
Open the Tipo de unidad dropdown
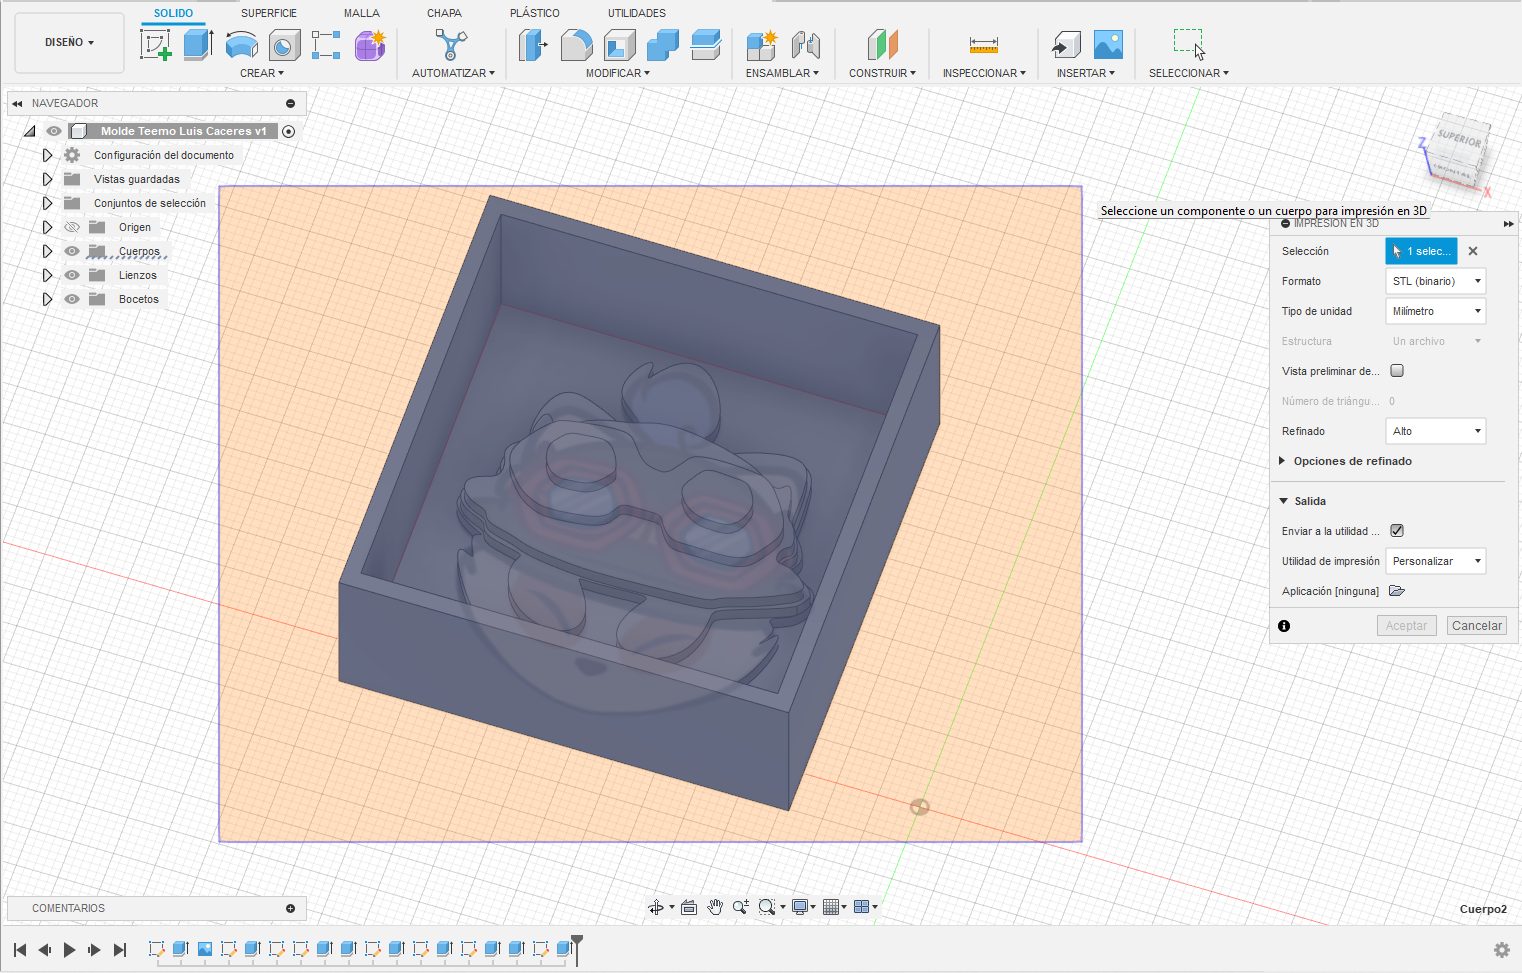(x=1435, y=311)
